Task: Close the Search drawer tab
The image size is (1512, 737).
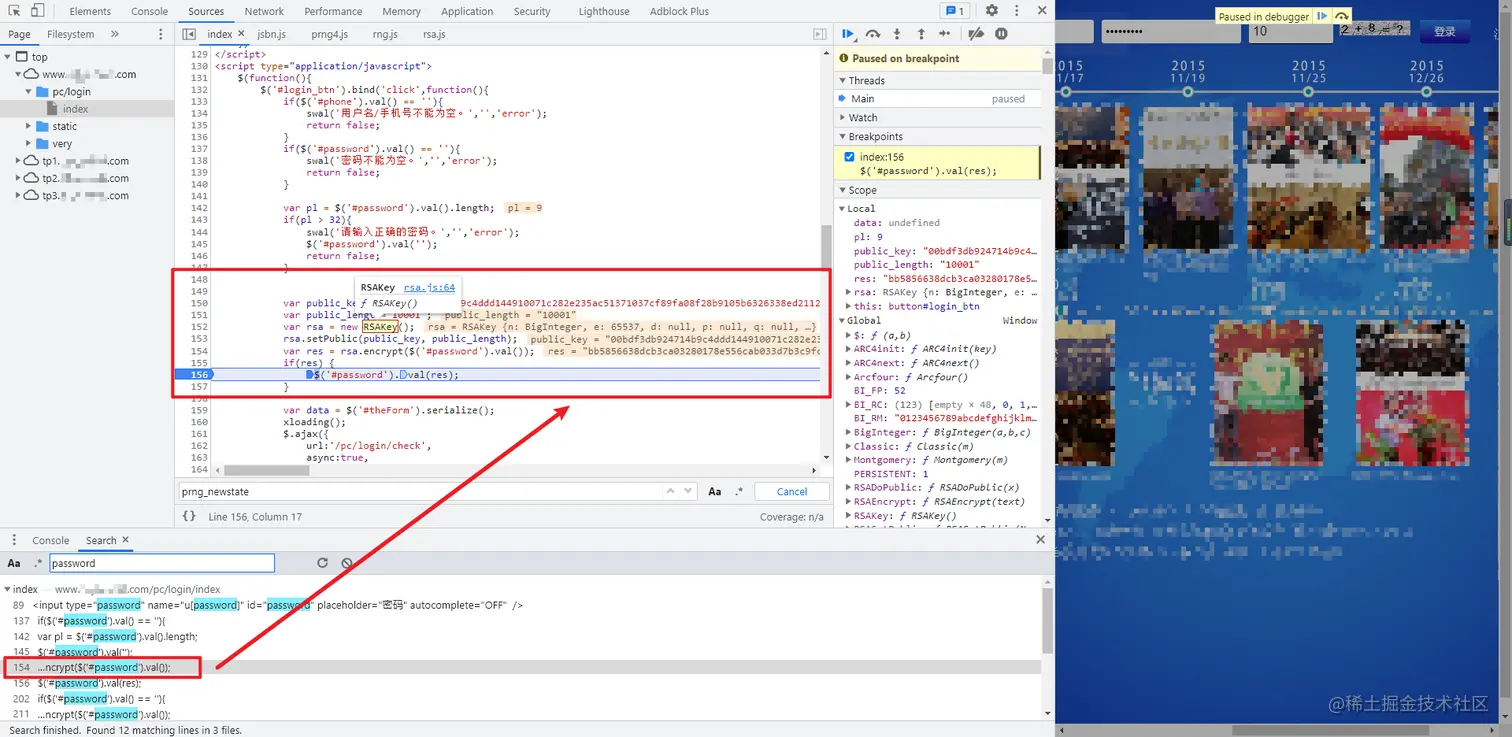Action: point(125,540)
